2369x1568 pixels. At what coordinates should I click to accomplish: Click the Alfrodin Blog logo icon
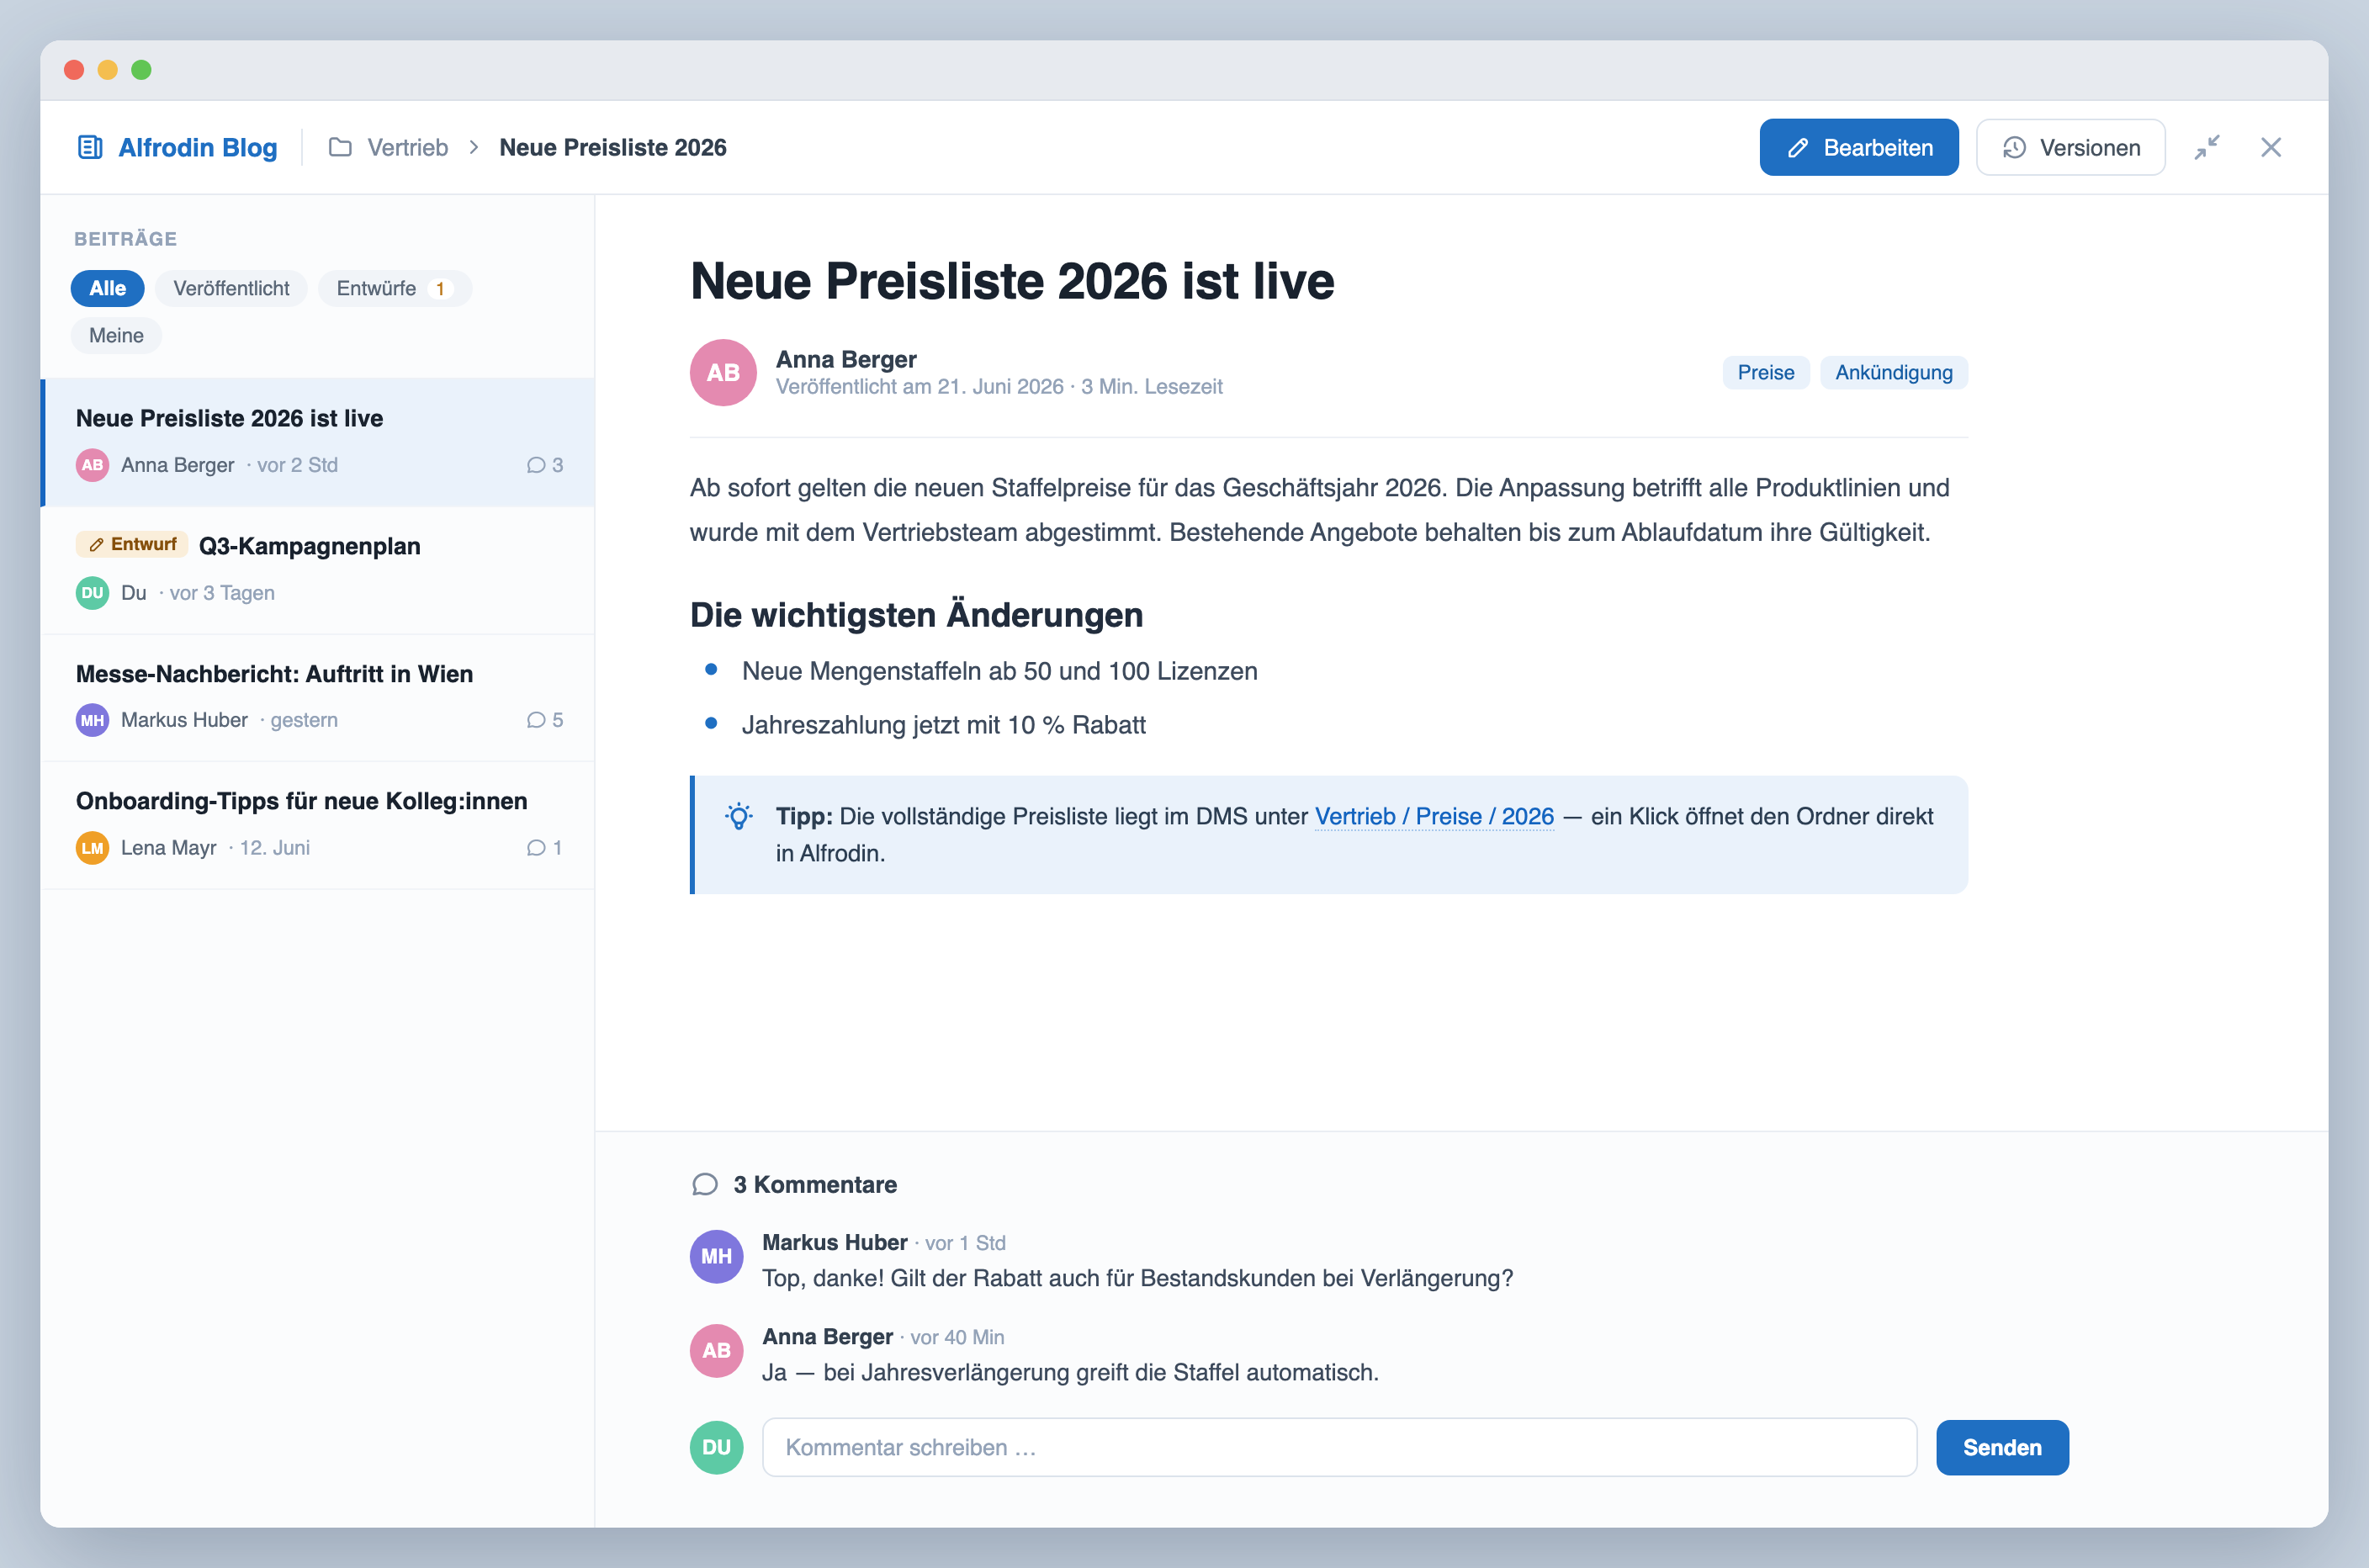pos(90,147)
